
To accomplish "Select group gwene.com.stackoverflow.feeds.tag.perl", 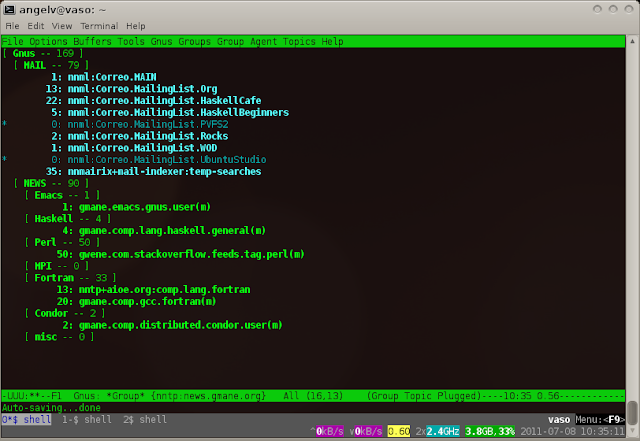I will [192, 254].
